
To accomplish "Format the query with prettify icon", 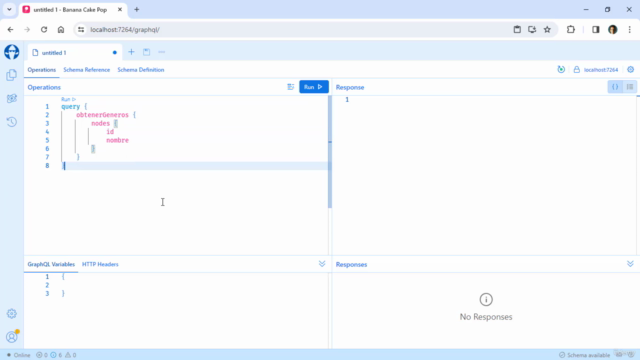I will (291, 87).
